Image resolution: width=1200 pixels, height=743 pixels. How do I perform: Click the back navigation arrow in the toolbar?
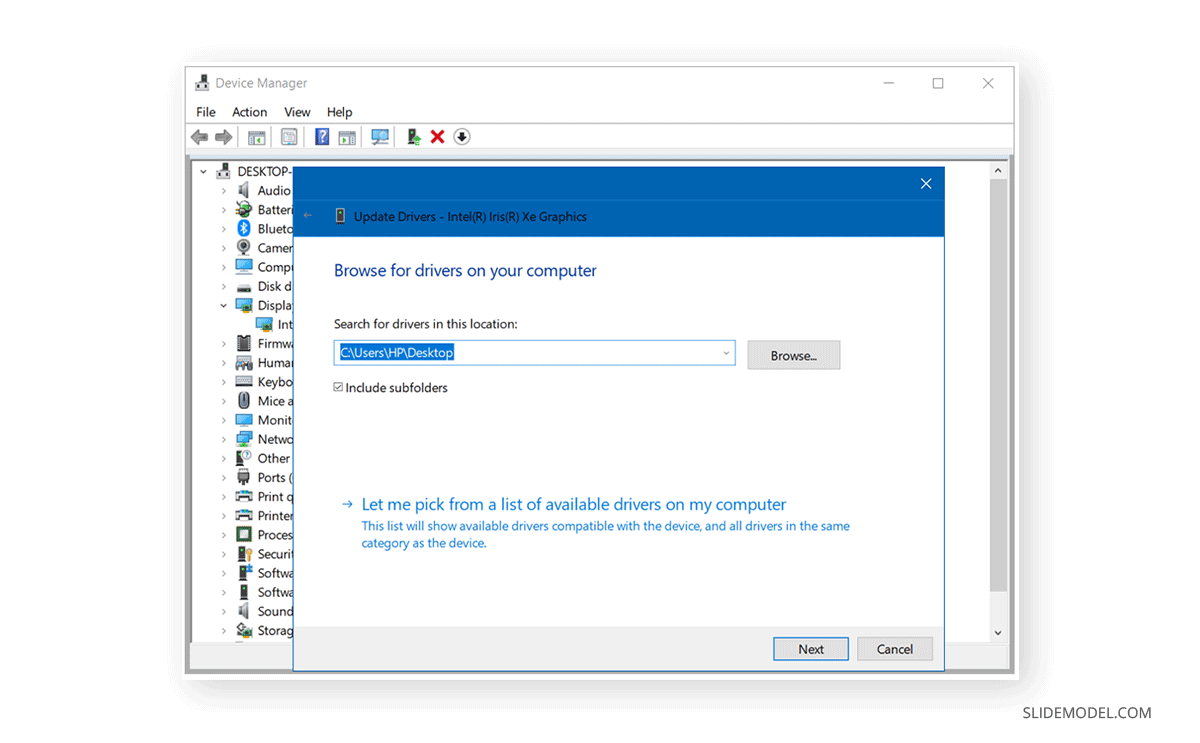tap(199, 136)
